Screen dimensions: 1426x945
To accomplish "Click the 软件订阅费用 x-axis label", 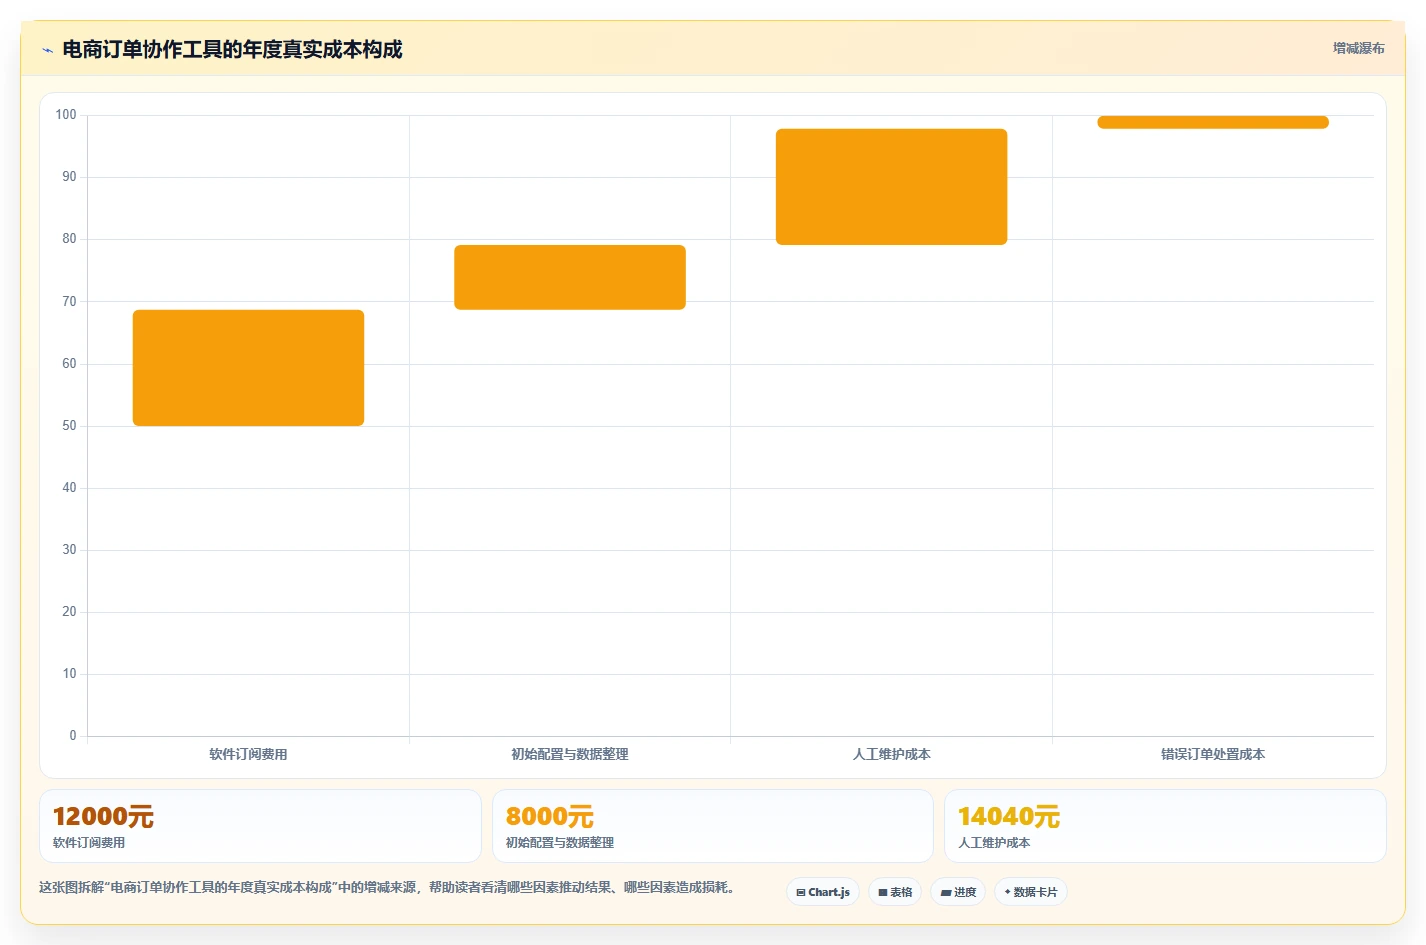I will 248,754.
